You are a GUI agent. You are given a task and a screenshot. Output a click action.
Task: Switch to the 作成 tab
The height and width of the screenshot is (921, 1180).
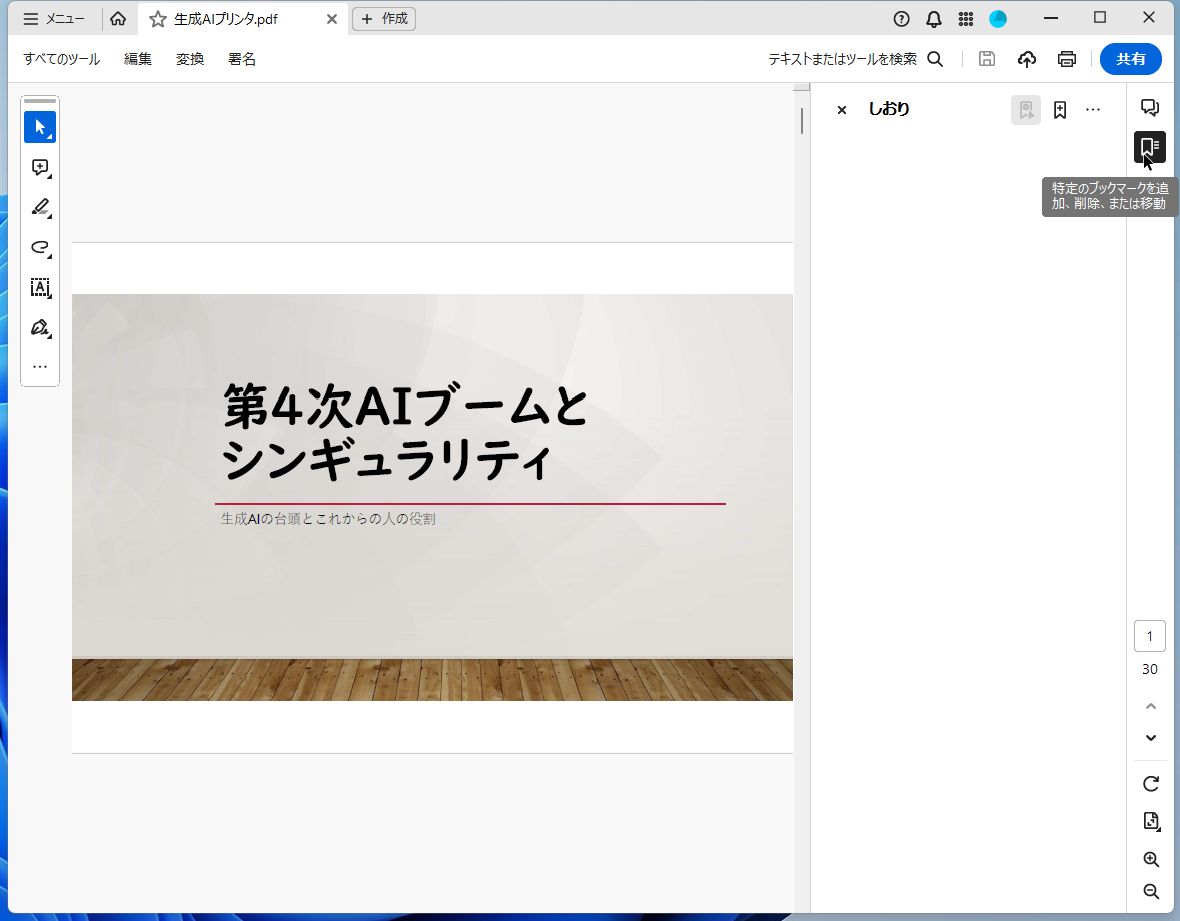pyautogui.click(x=384, y=18)
